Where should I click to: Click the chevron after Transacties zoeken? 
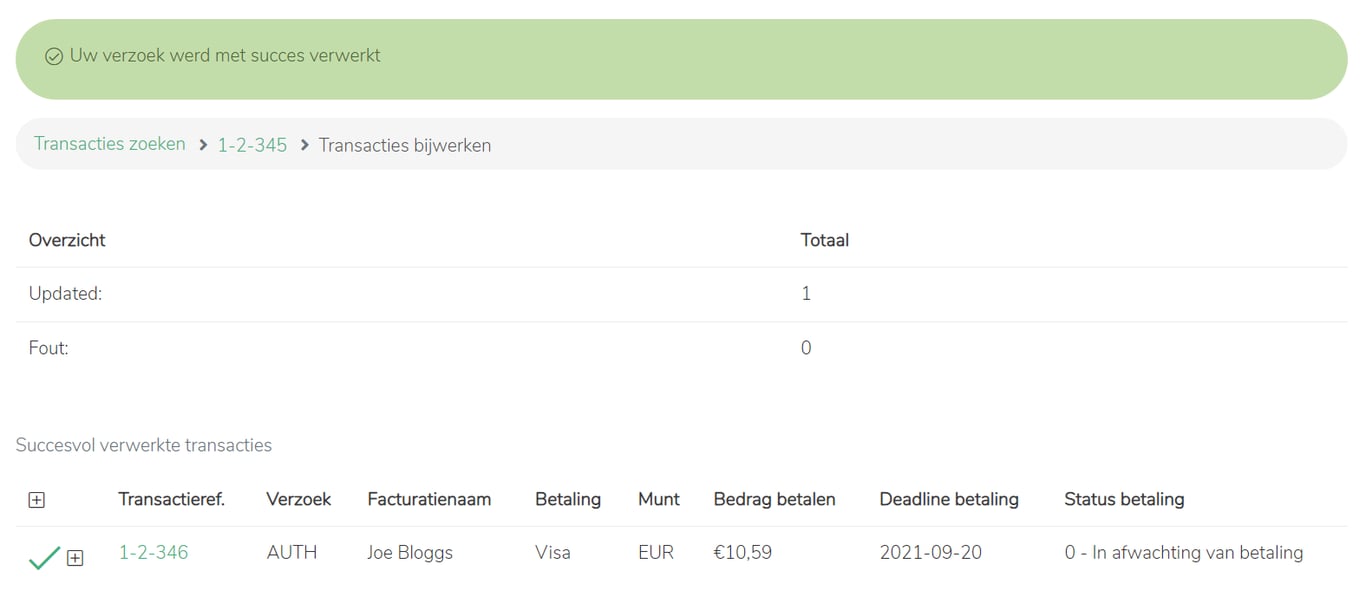(x=203, y=145)
